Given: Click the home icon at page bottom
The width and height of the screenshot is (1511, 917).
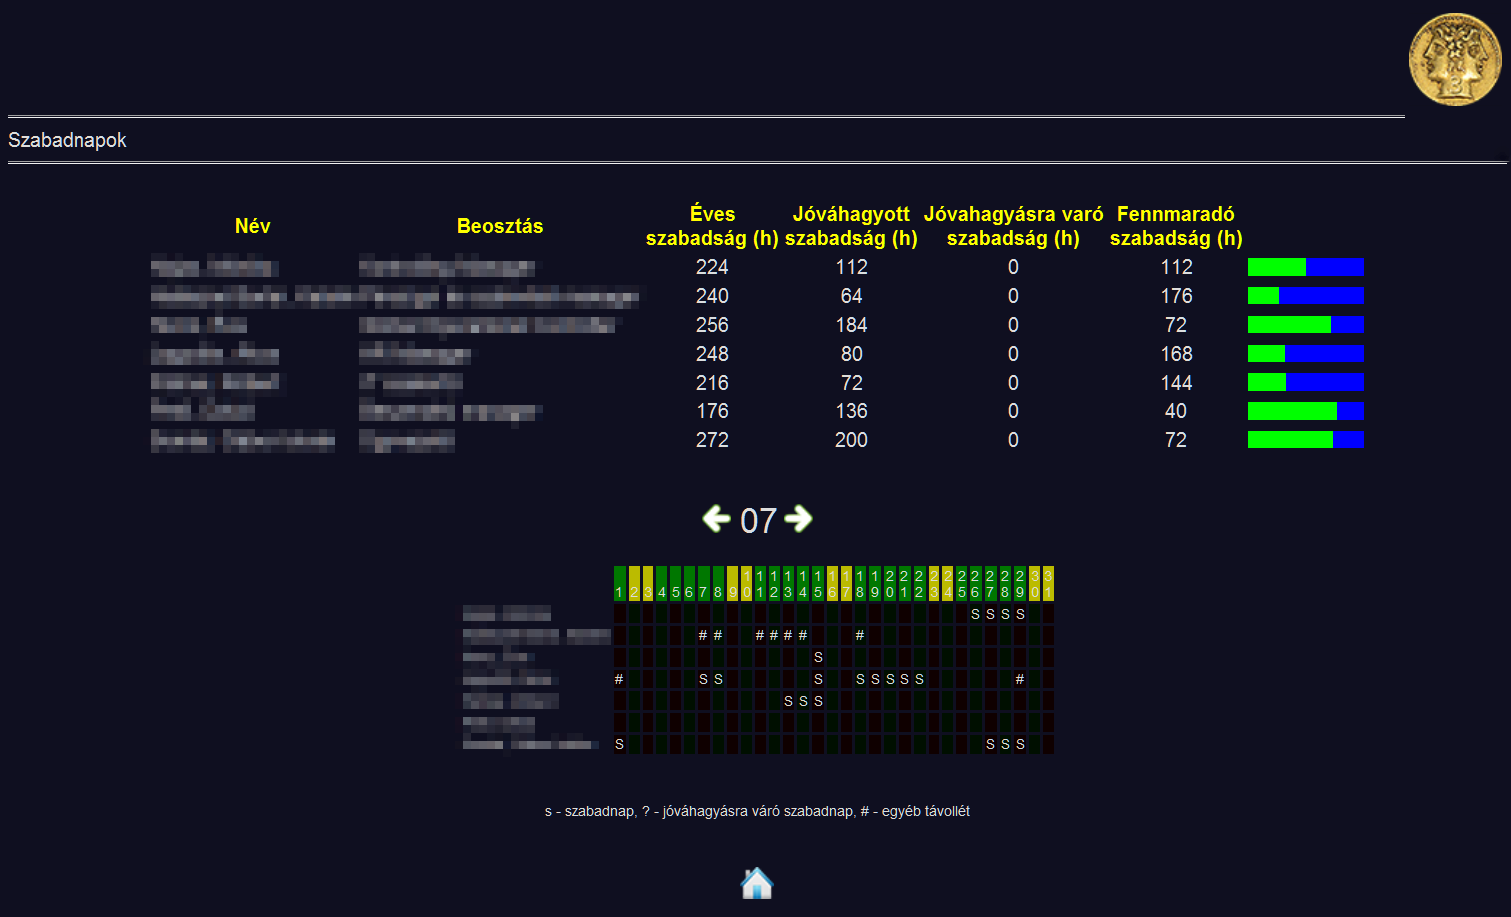Looking at the screenshot, I should [757, 883].
